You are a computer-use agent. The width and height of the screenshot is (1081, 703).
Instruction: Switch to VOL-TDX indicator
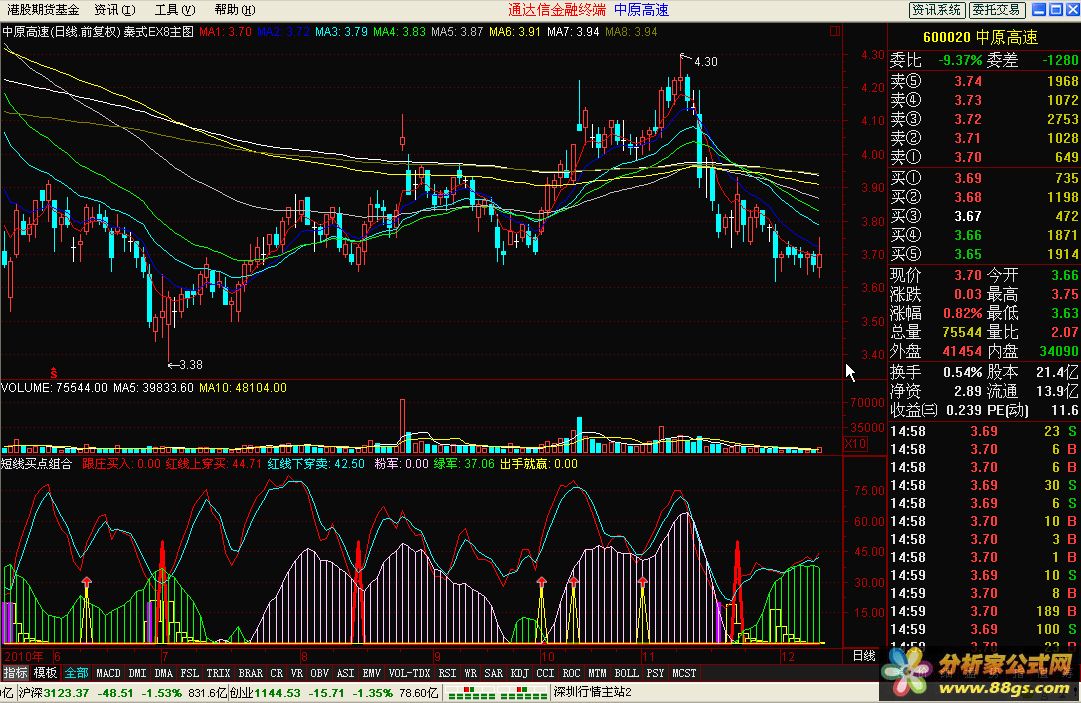pos(410,673)
